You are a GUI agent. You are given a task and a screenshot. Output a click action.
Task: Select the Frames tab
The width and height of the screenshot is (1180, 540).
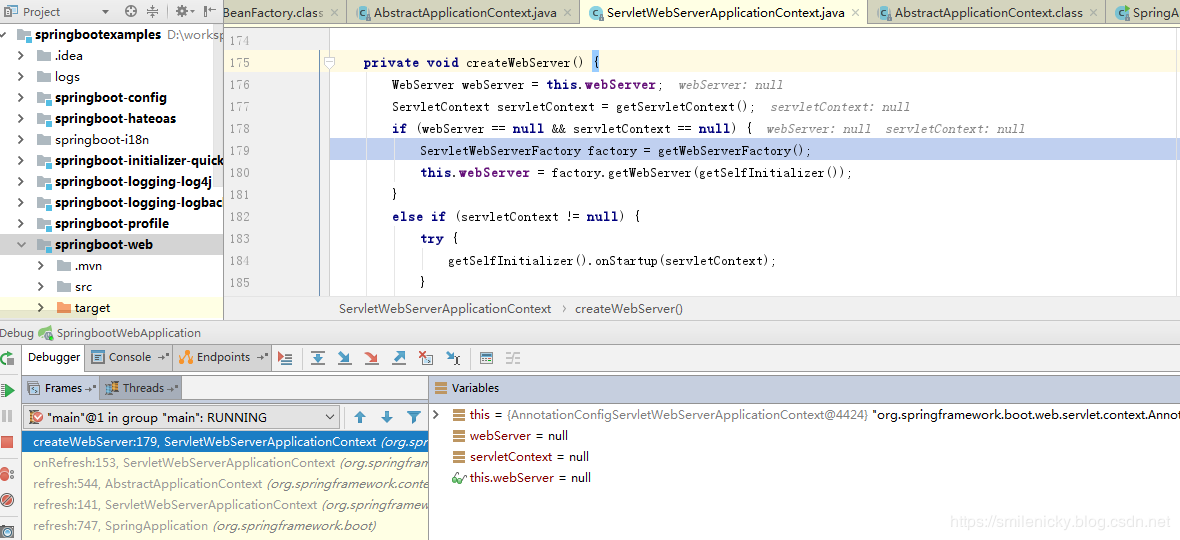coord(62,388)
